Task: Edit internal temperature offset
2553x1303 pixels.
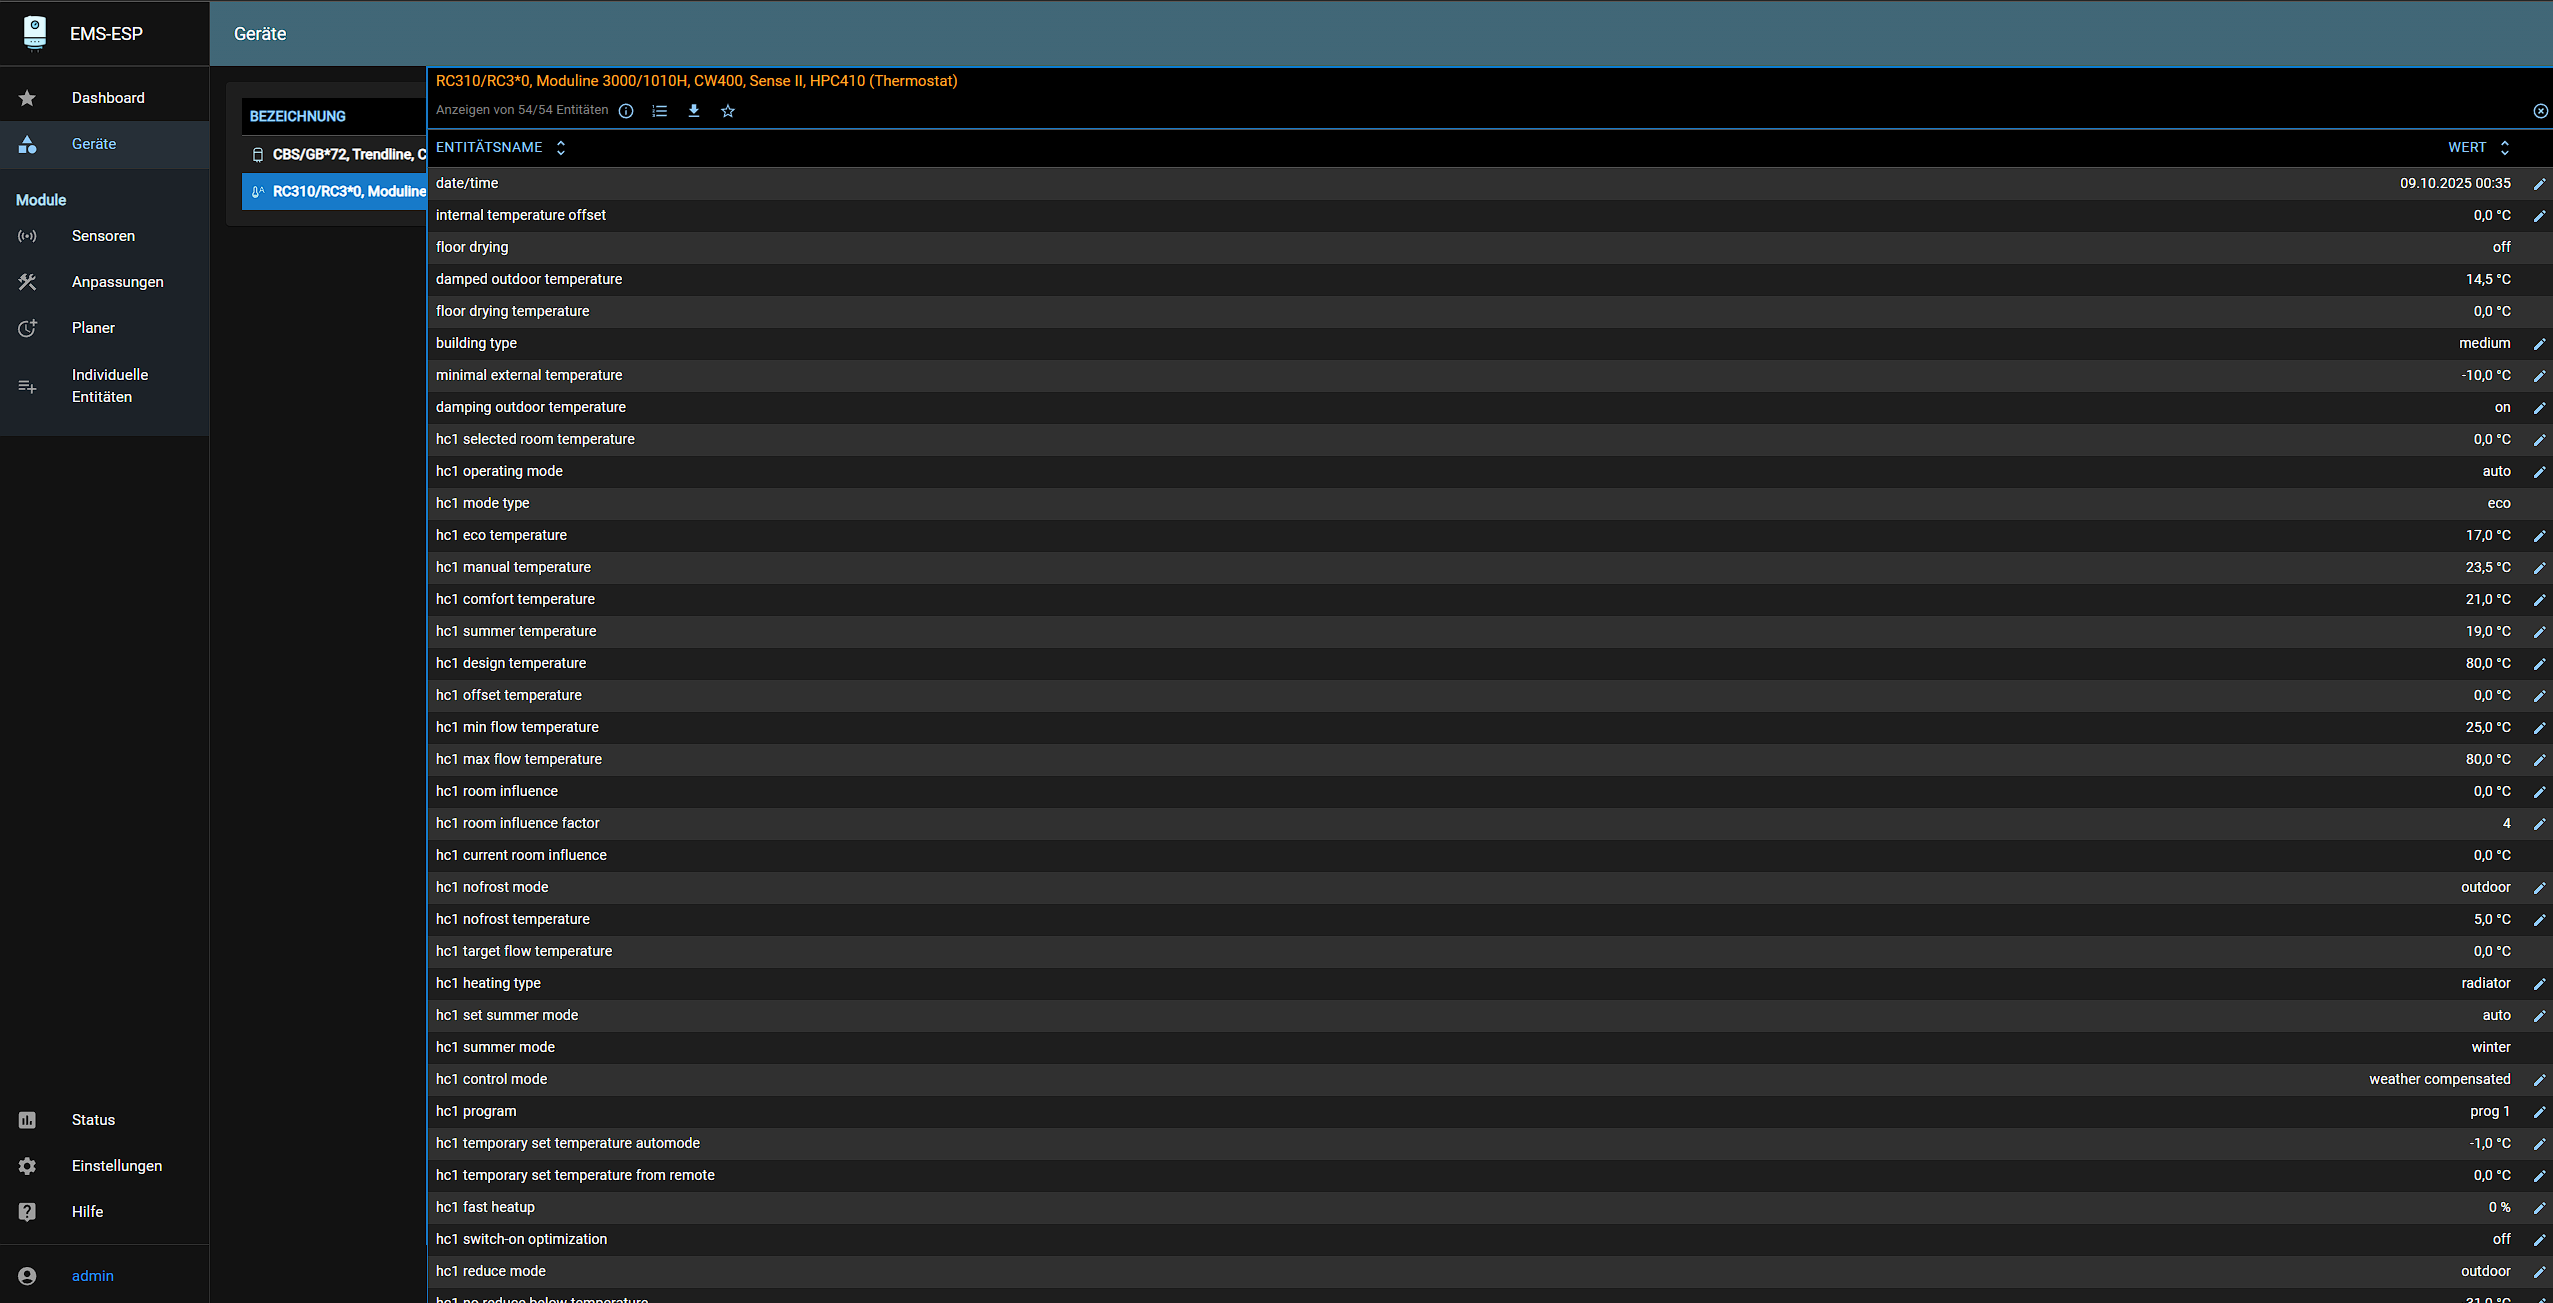Action: pyautogui.click(x=2539, y=216)
